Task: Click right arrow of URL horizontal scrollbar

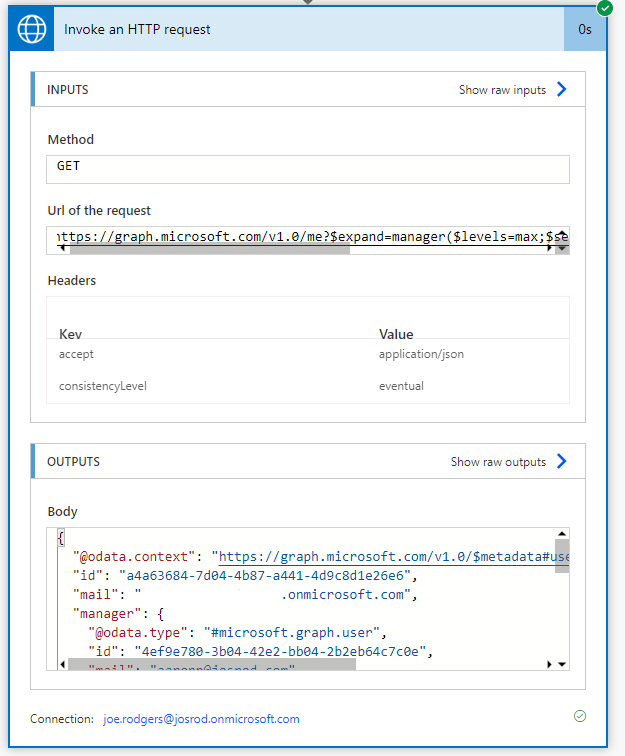Action: [549, 248]
